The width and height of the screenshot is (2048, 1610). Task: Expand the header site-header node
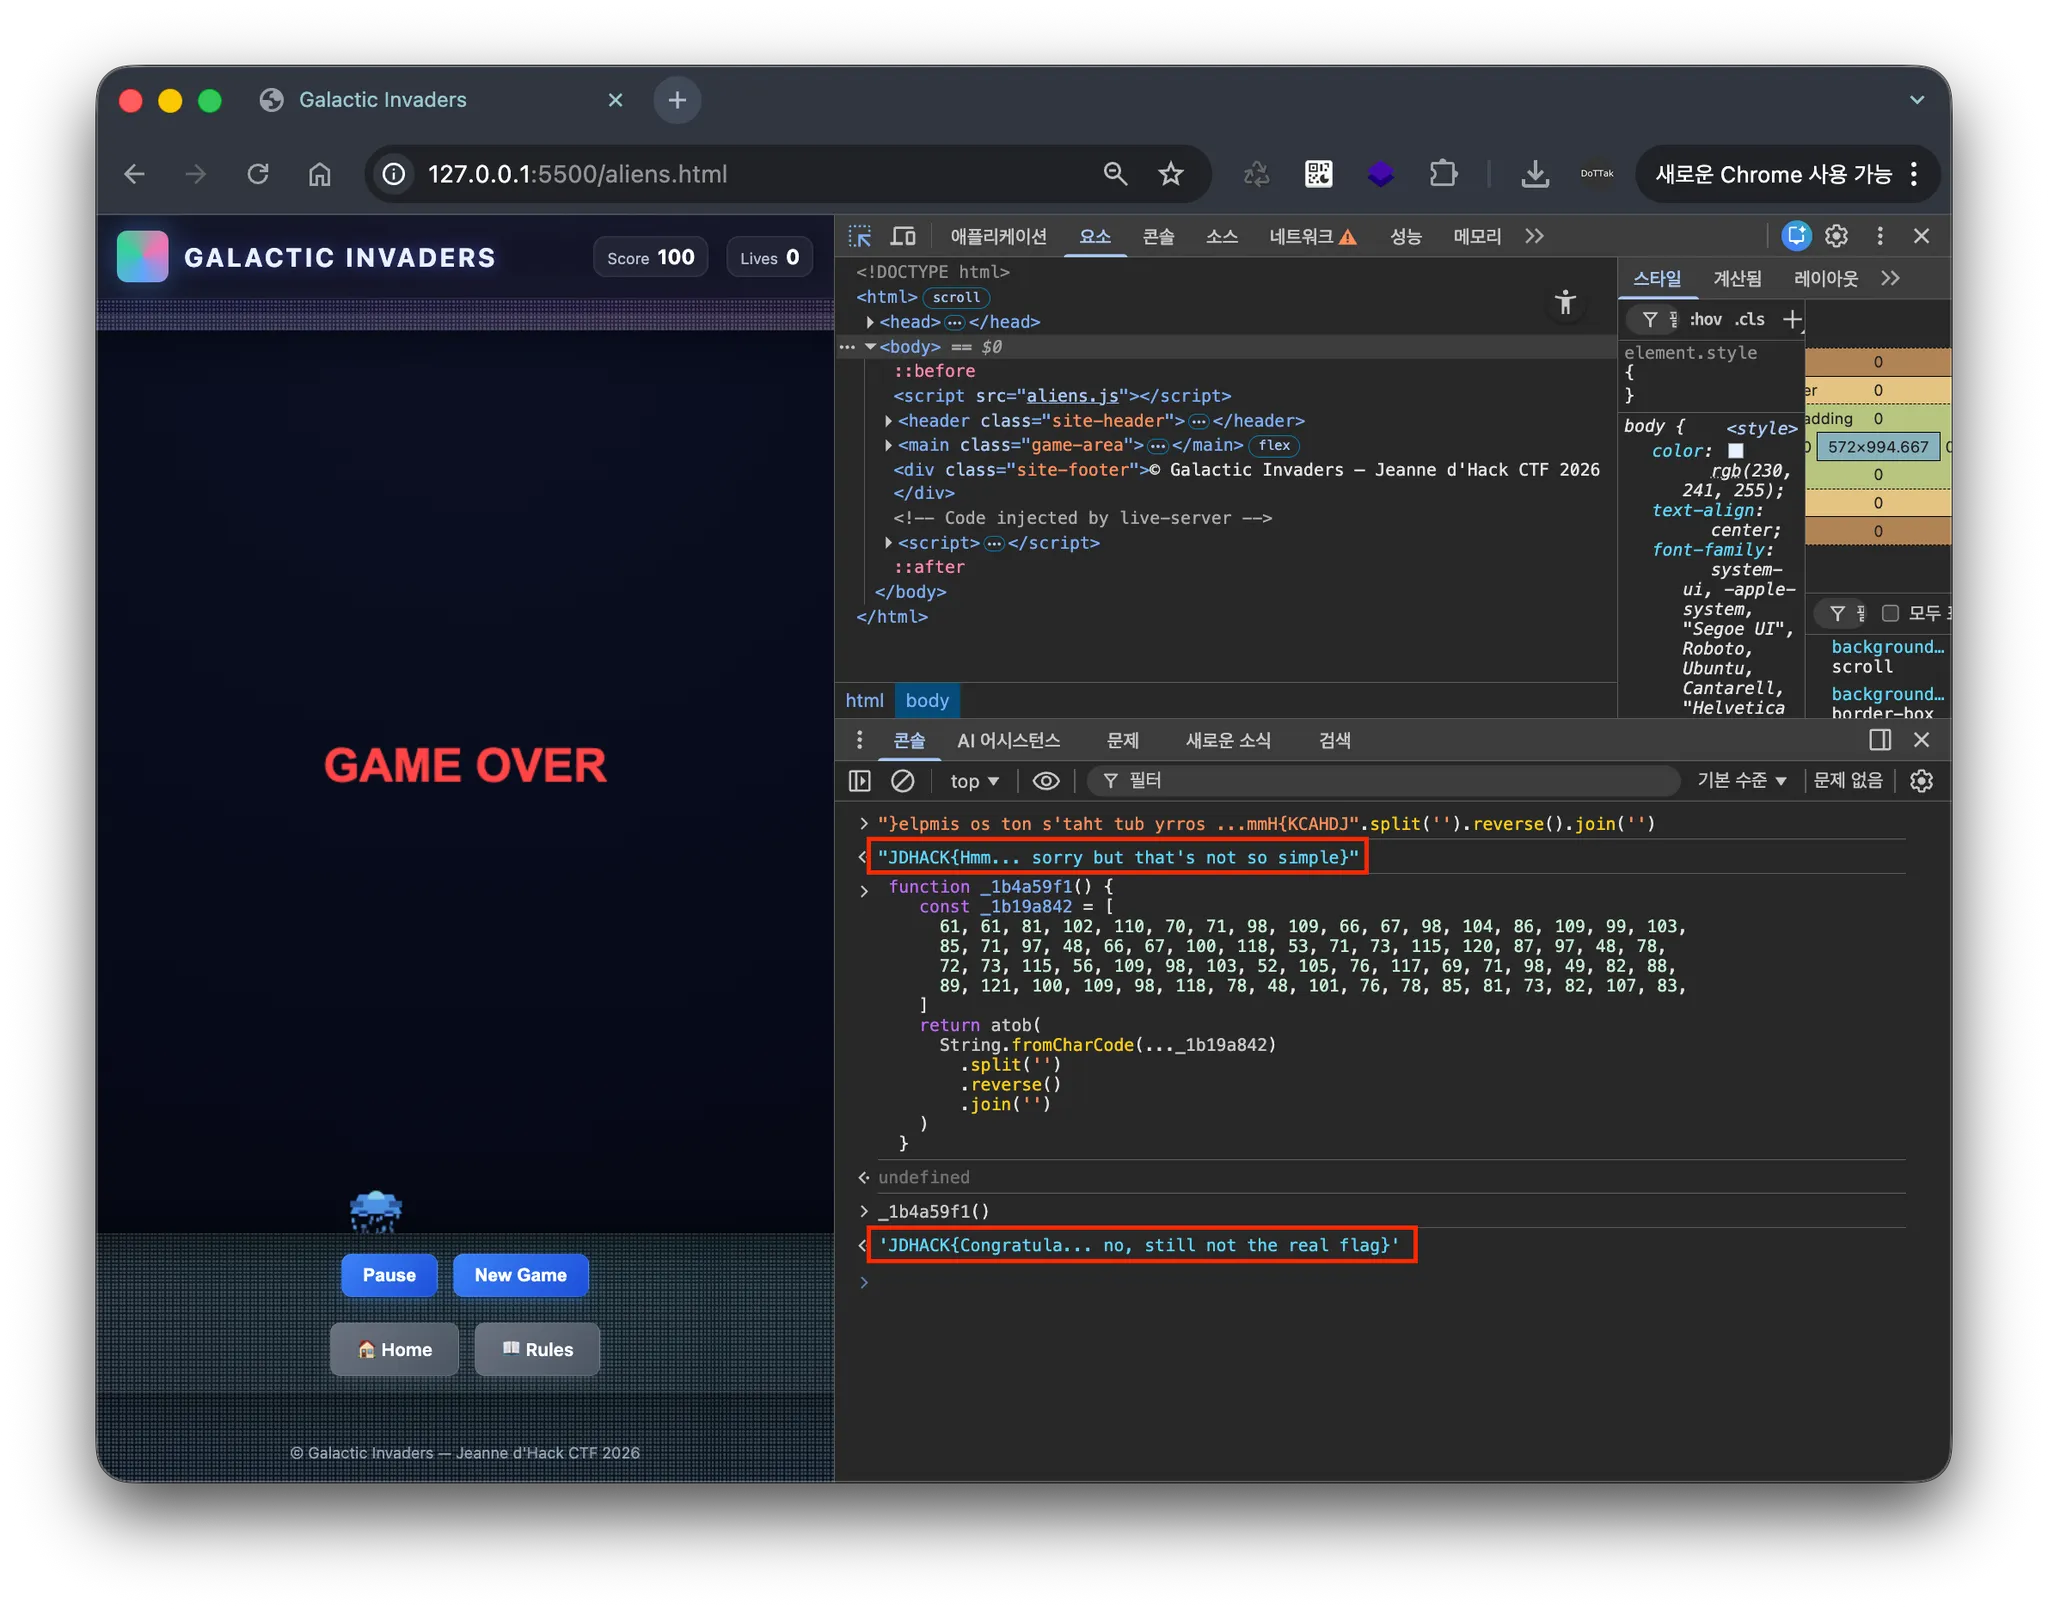(888, 421)
